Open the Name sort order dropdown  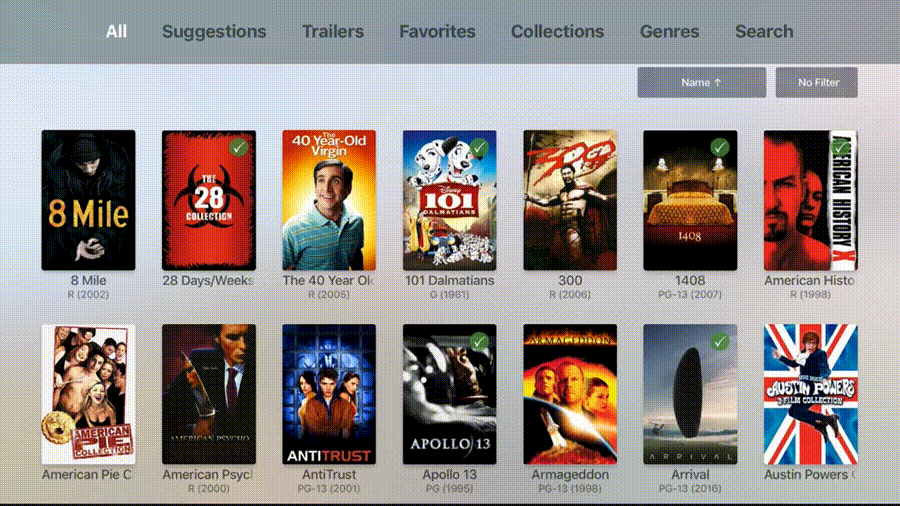click(x=701, y=83)
